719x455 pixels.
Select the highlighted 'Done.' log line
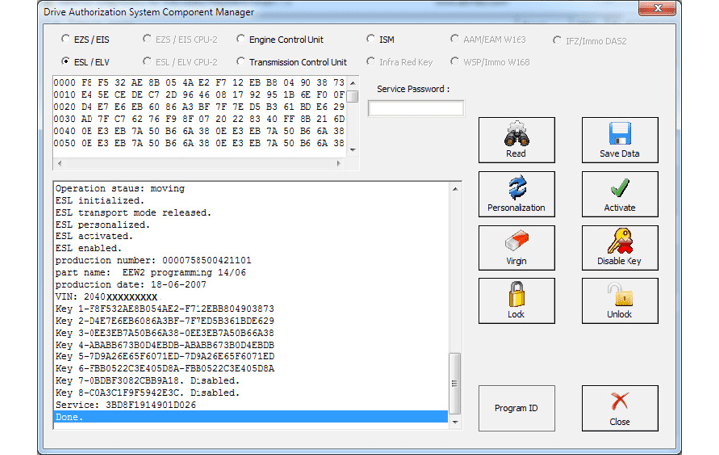click(250, 417)
